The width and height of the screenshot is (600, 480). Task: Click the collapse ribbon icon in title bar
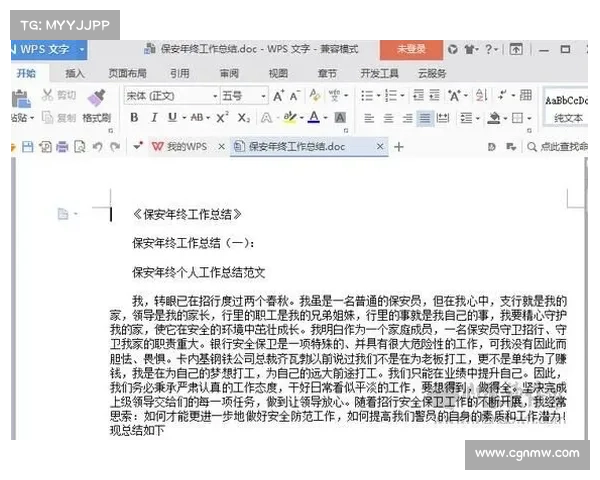[x=516, y=49]
